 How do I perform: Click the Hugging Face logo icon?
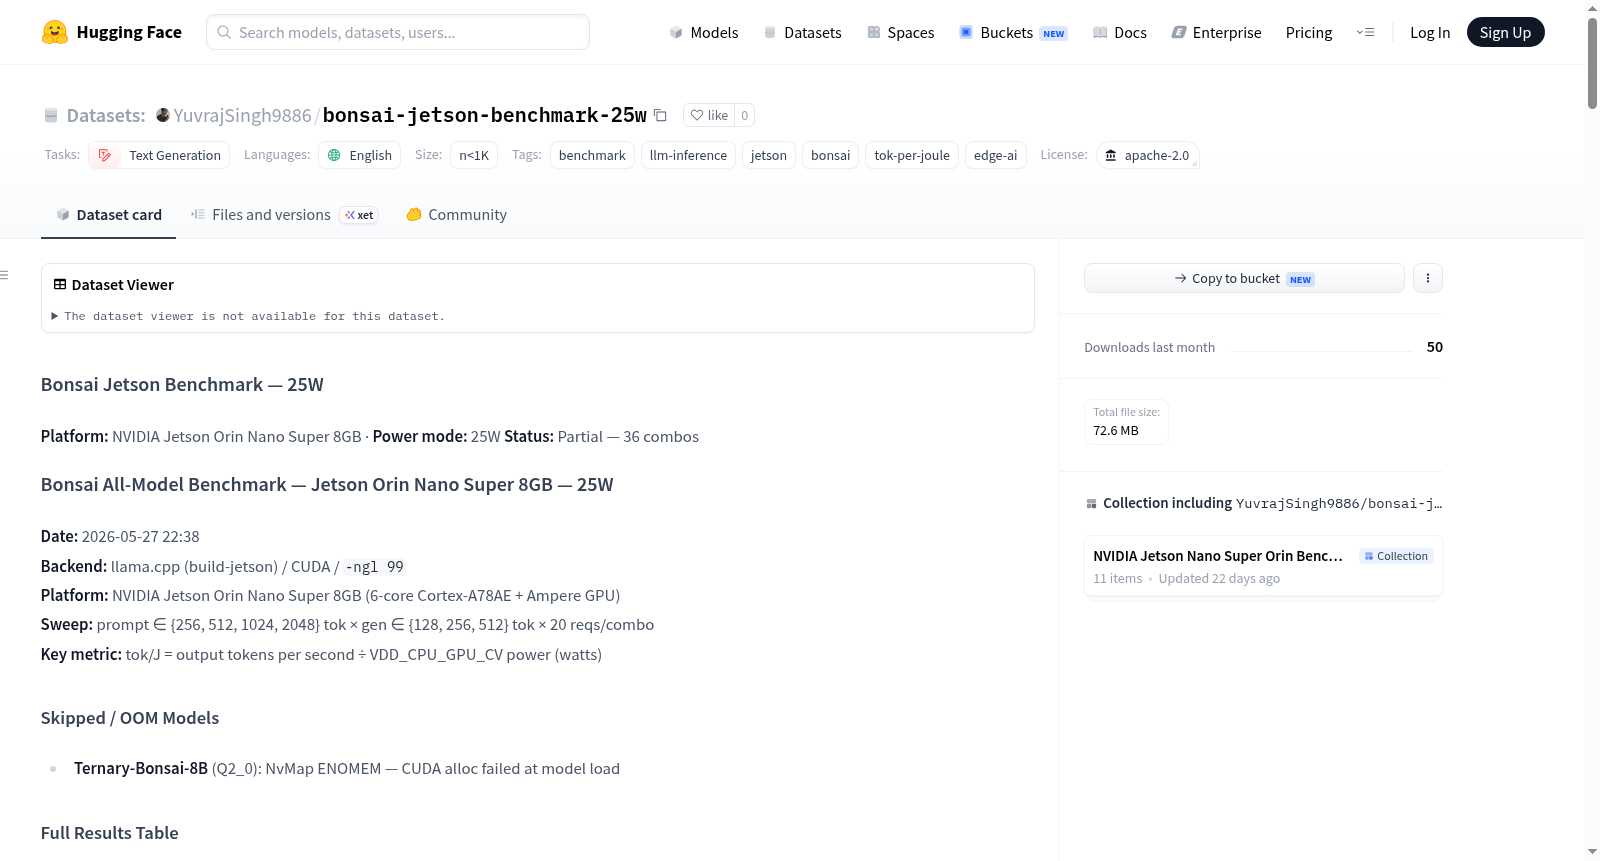click(55, 32)
